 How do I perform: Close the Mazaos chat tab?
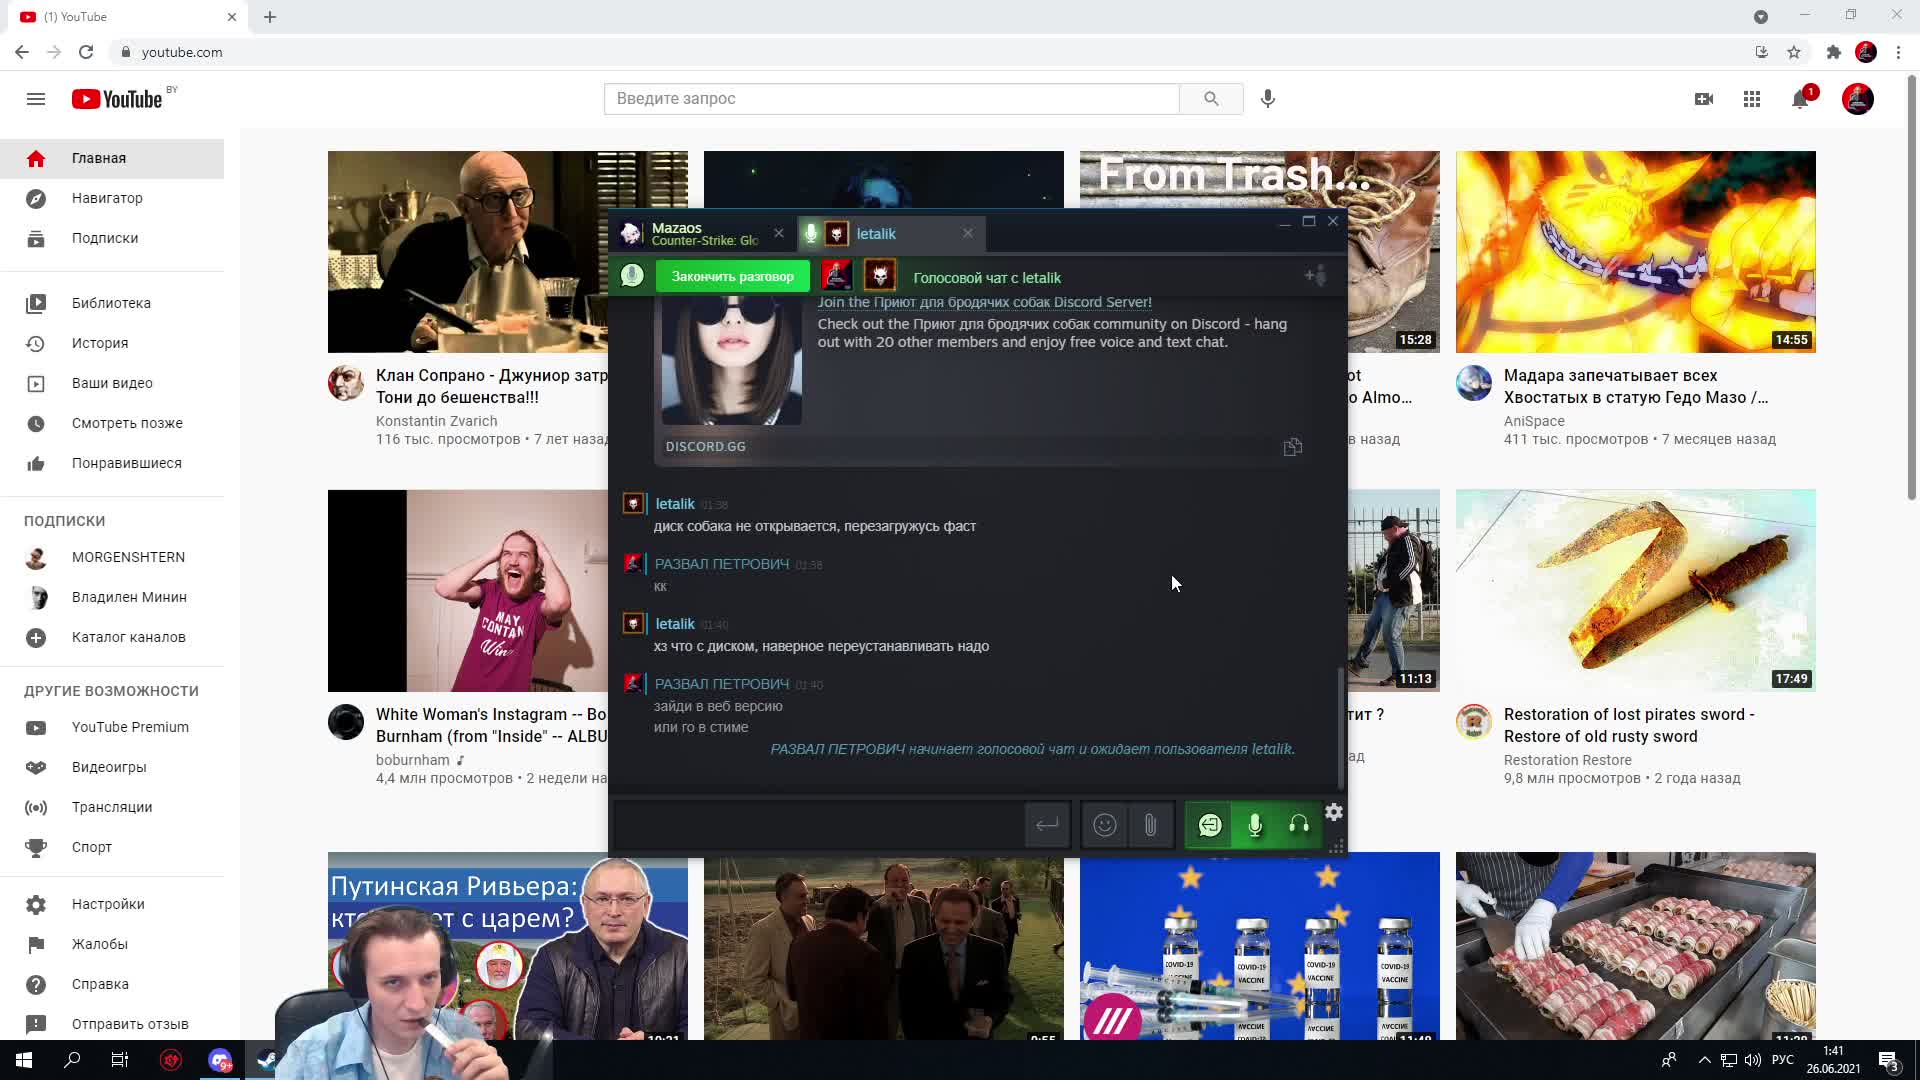coord(779,233)
